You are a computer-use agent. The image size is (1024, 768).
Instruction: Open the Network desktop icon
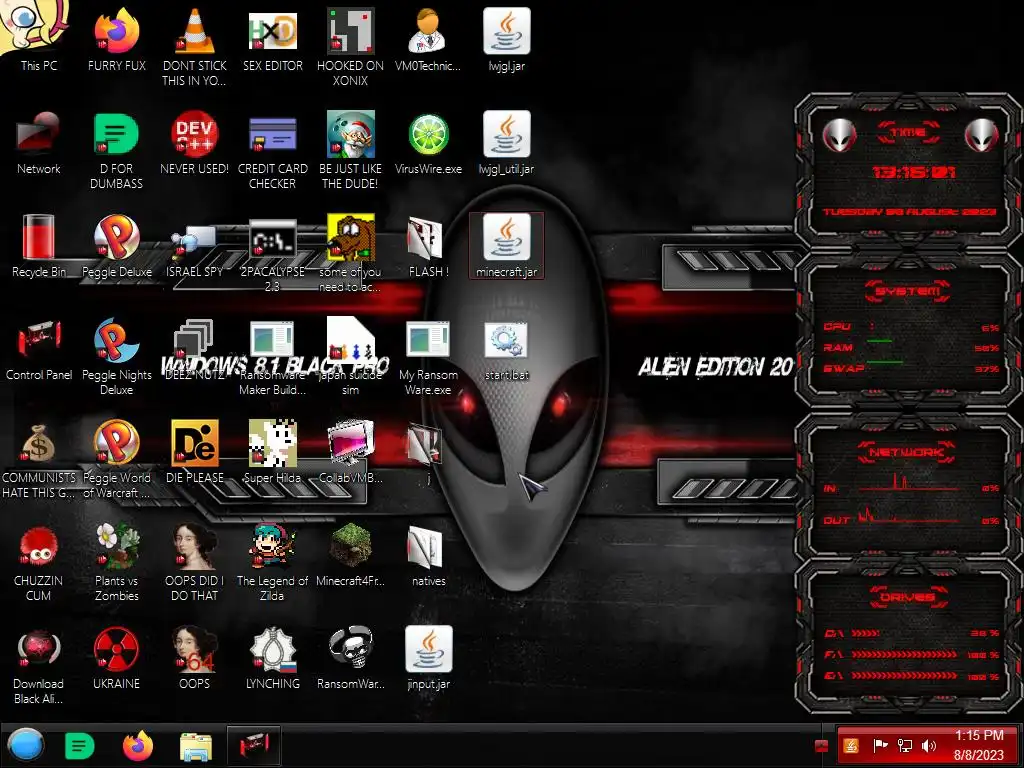click(38, 142)
